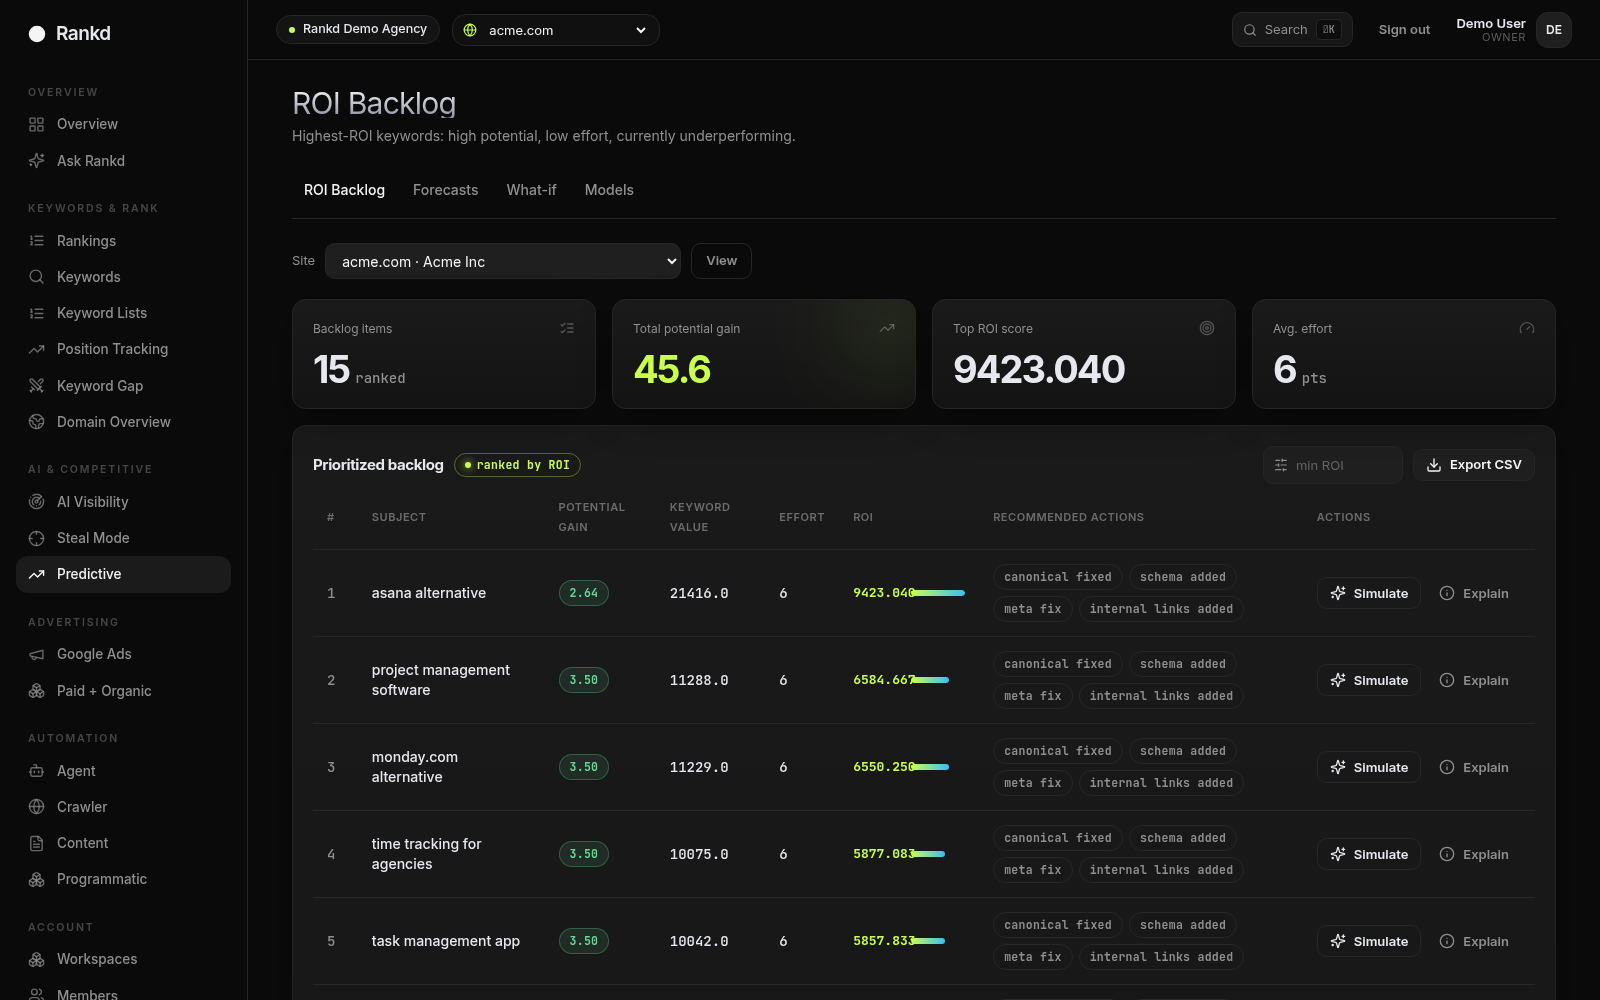Viewport: 1600px width, 1000px height.
Task: Click the Programmatic icon
Action: pos(37,879)
